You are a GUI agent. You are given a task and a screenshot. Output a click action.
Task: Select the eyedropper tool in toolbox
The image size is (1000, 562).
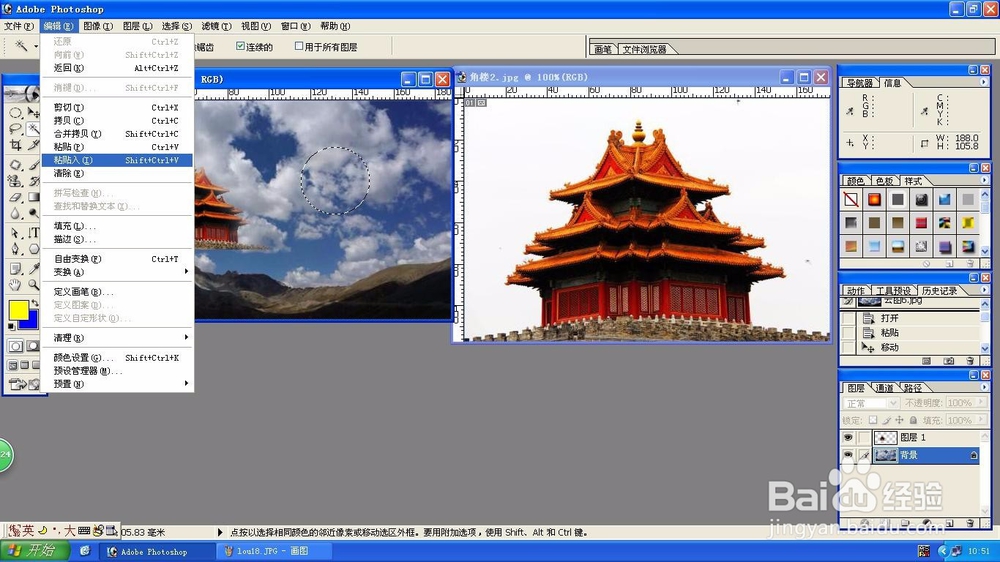point(33,269)
